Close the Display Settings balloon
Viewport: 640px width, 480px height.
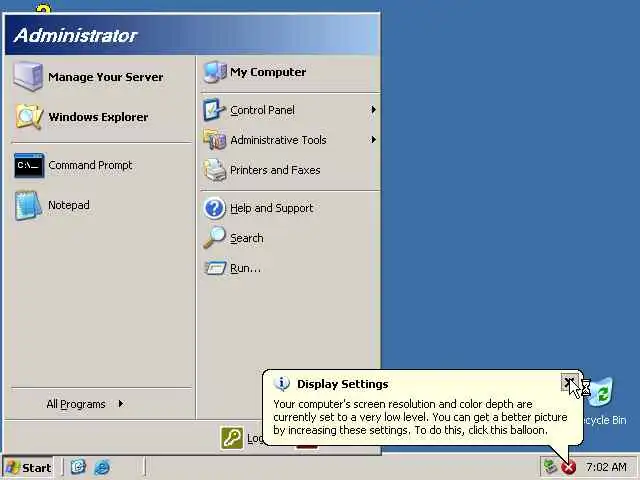568,382
